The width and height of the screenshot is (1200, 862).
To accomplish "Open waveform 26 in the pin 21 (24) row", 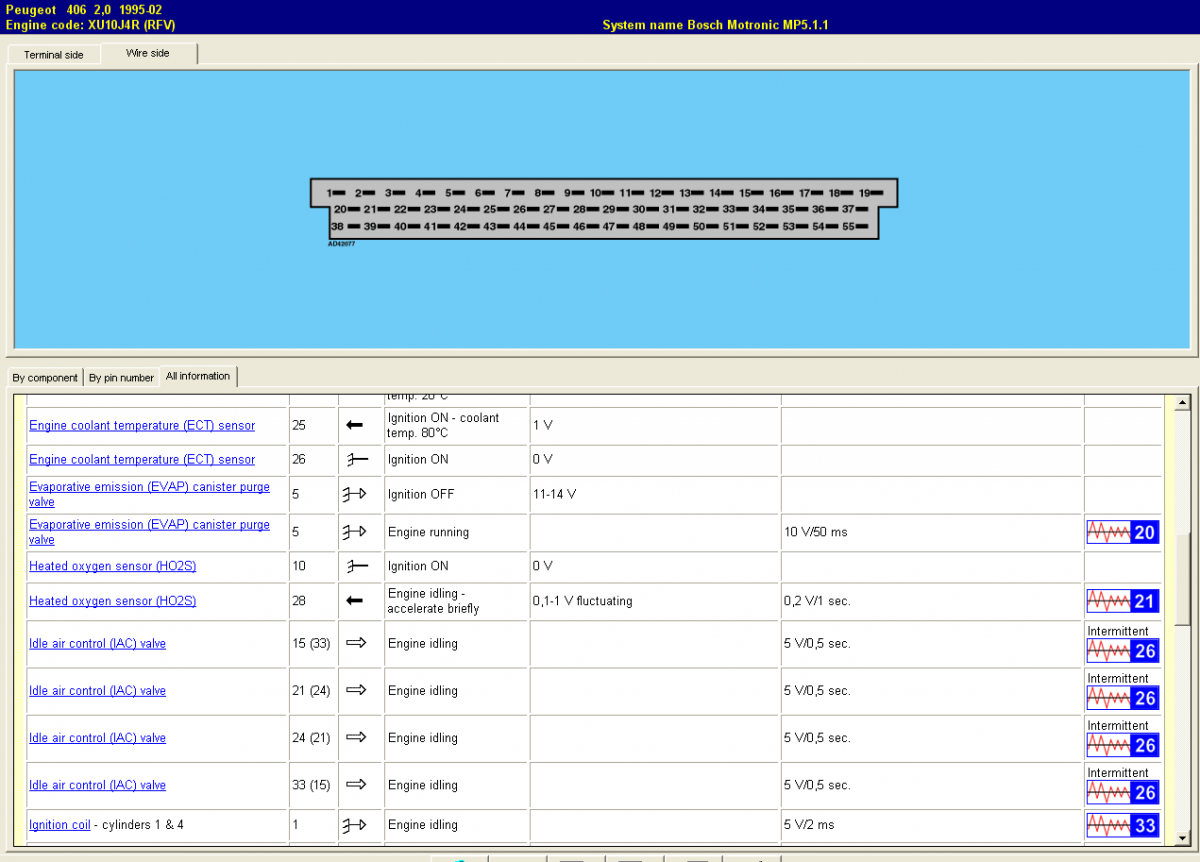I will 1122,698.
